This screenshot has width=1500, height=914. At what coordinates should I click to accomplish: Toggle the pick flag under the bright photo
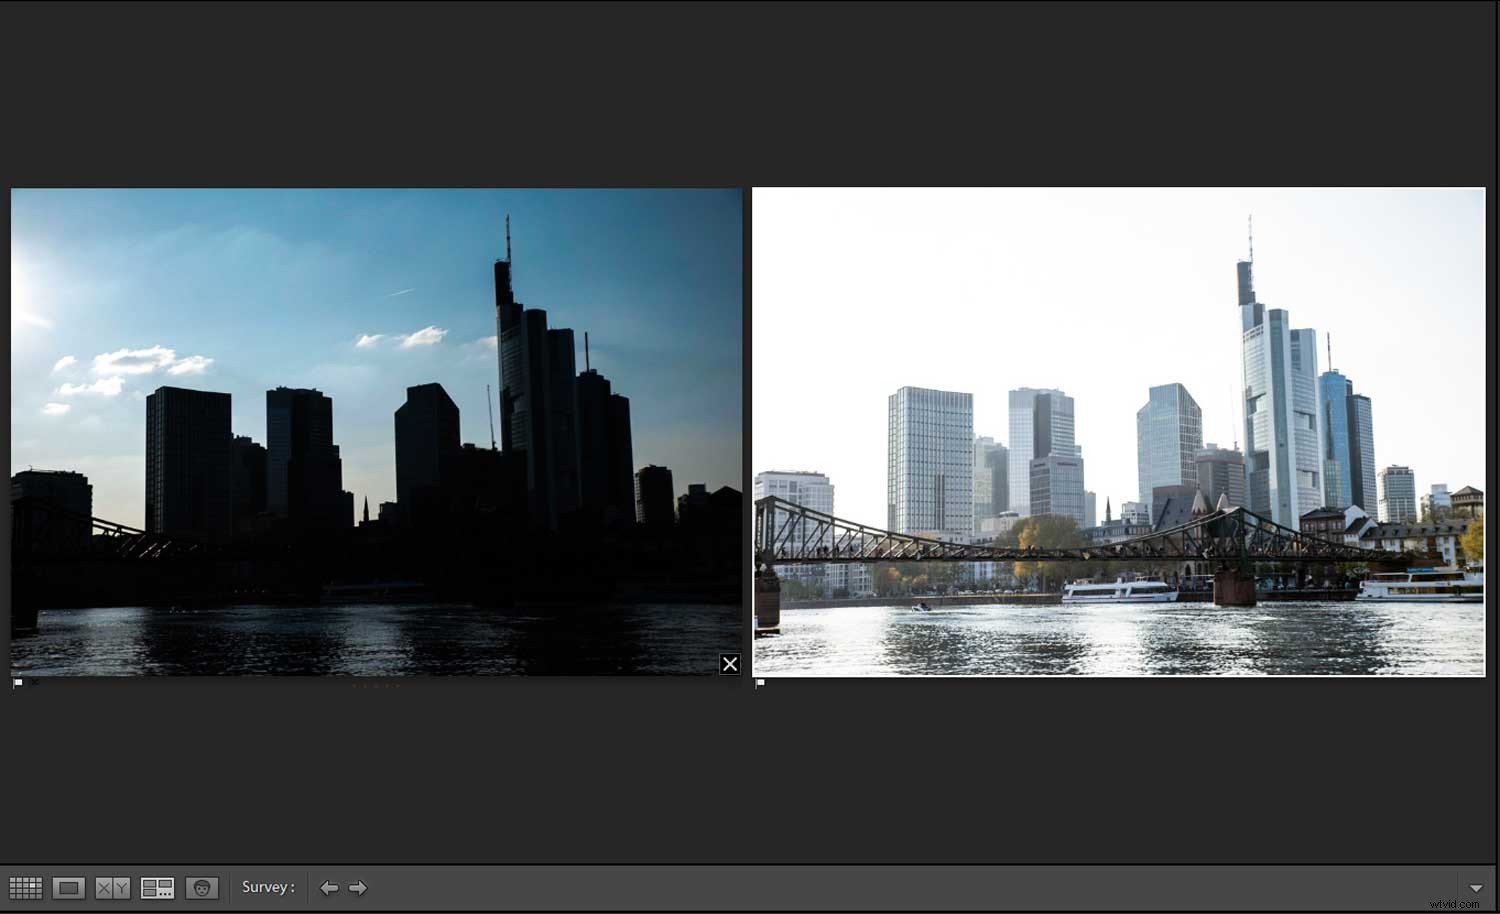[x=759, y=683]
